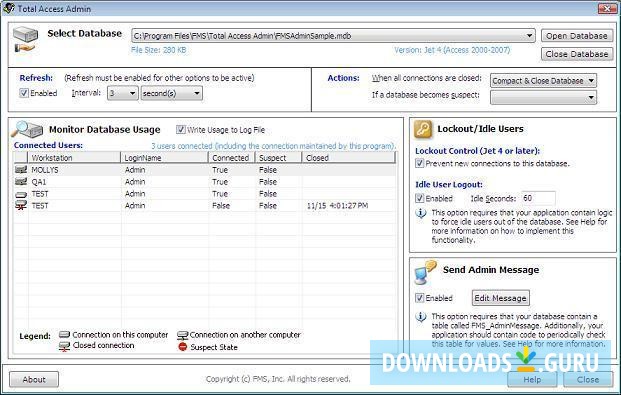Click the QA1 workstation row icon
The image size is (621, 395).
[x=21, y=181]
